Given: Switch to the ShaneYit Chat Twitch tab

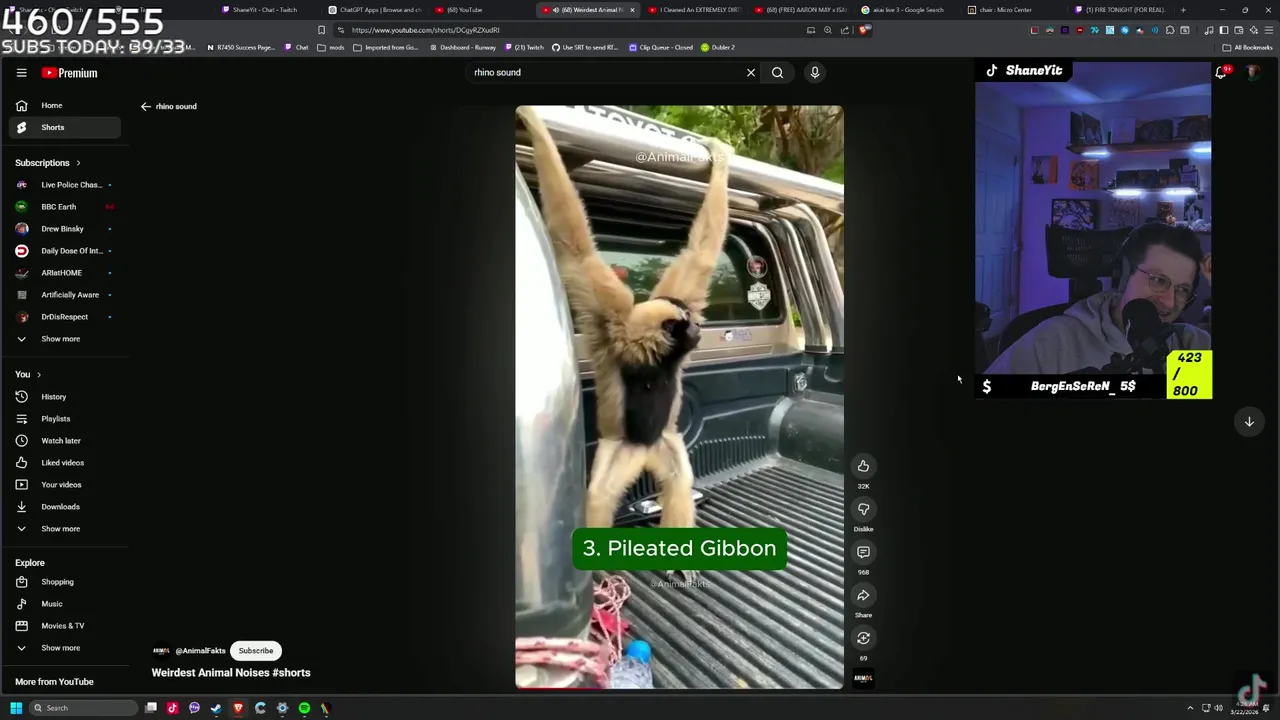Looking at the screenshot, I should click(x=264, y=10).
